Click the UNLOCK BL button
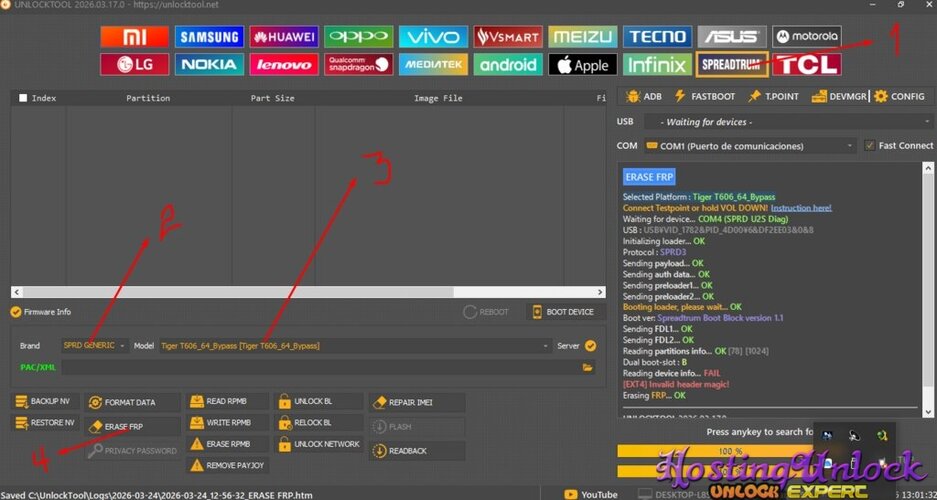 point(319,401)
